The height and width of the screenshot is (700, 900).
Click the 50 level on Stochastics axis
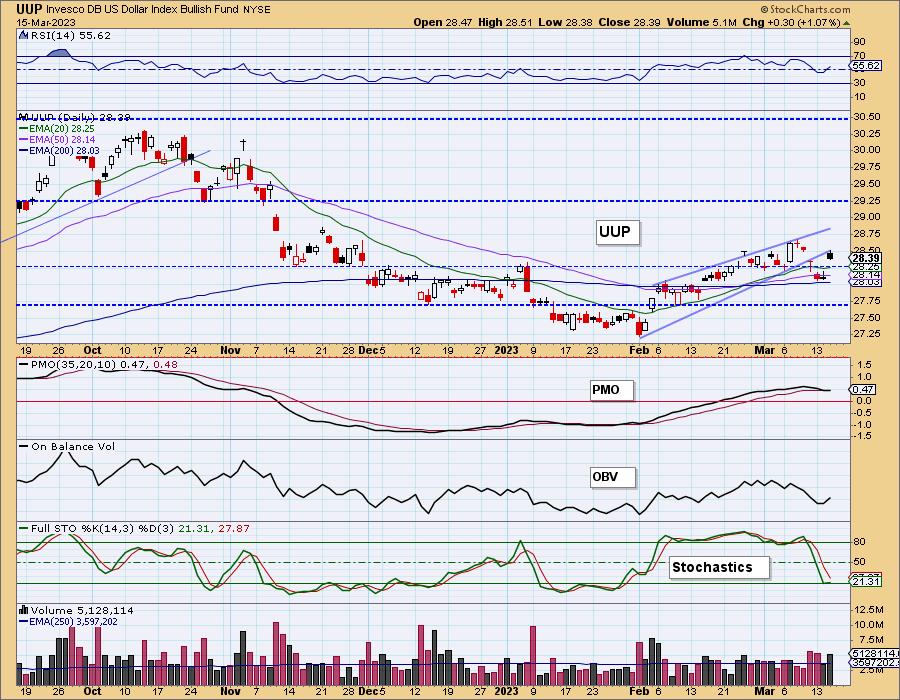click(860, 562)
